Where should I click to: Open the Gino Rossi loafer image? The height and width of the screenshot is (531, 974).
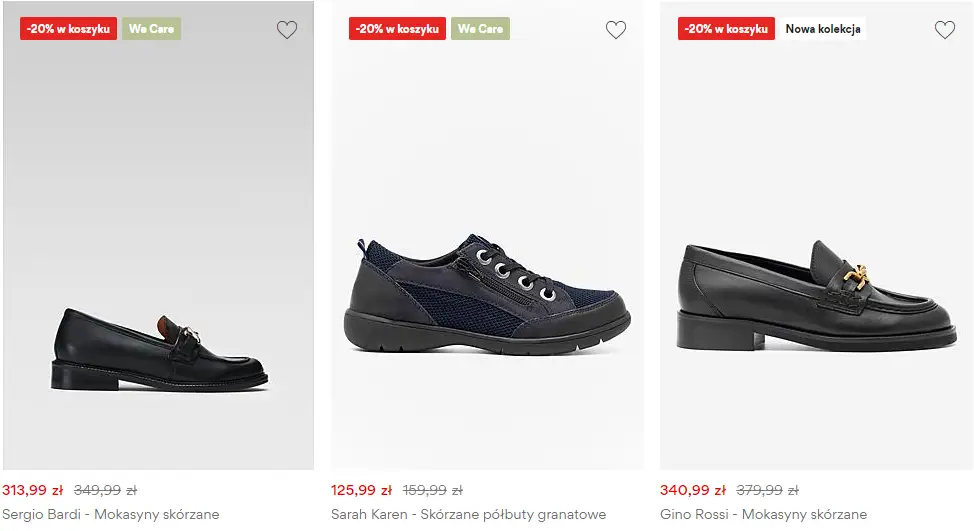point(816,295)
